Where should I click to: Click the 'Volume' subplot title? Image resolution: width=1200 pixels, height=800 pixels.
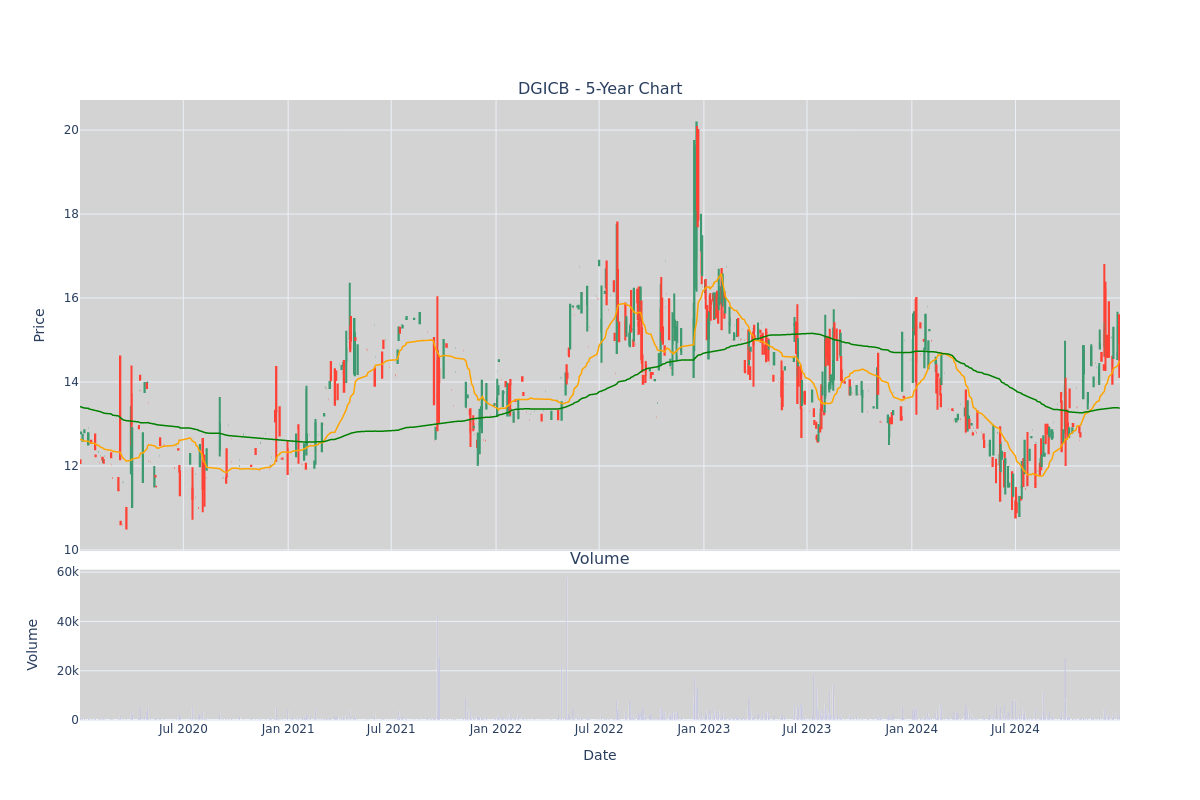(x=600, y=559)
